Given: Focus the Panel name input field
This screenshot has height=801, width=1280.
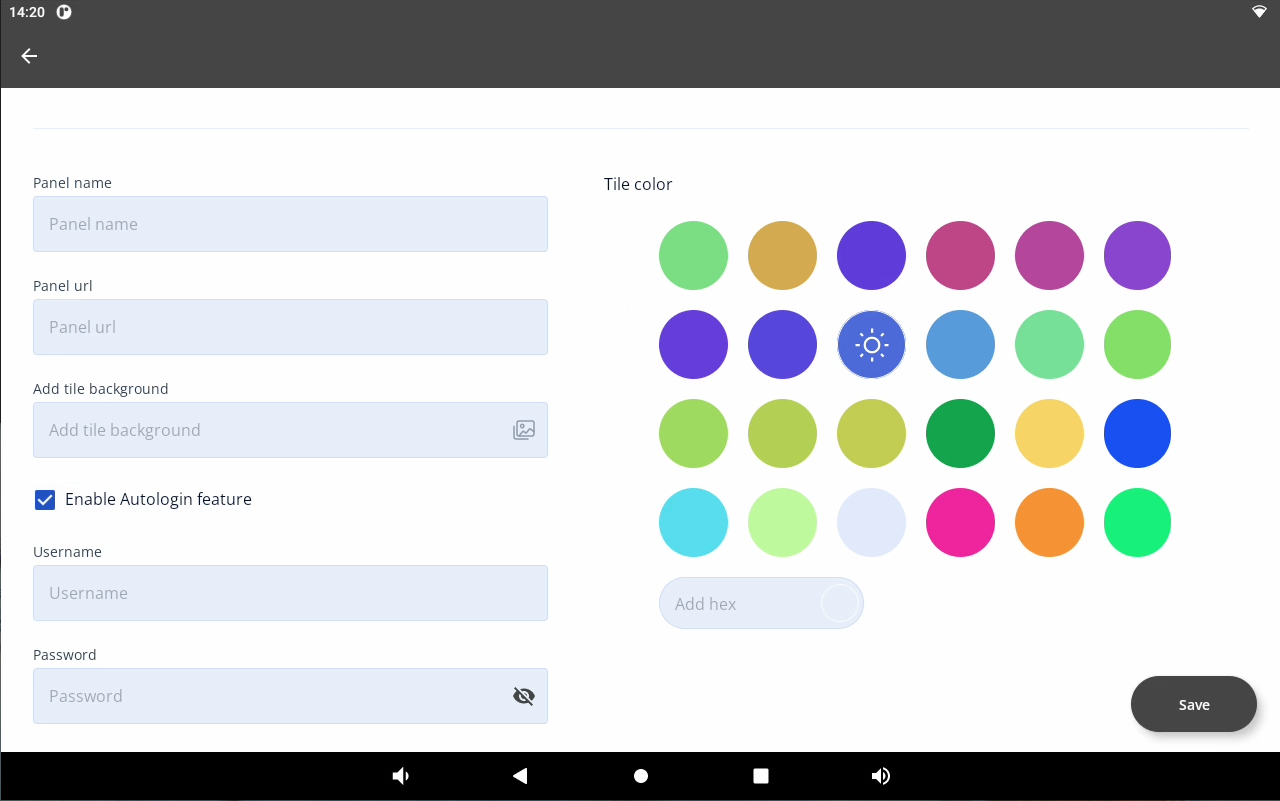Looking at the screenshot, I should coord(290,224).
